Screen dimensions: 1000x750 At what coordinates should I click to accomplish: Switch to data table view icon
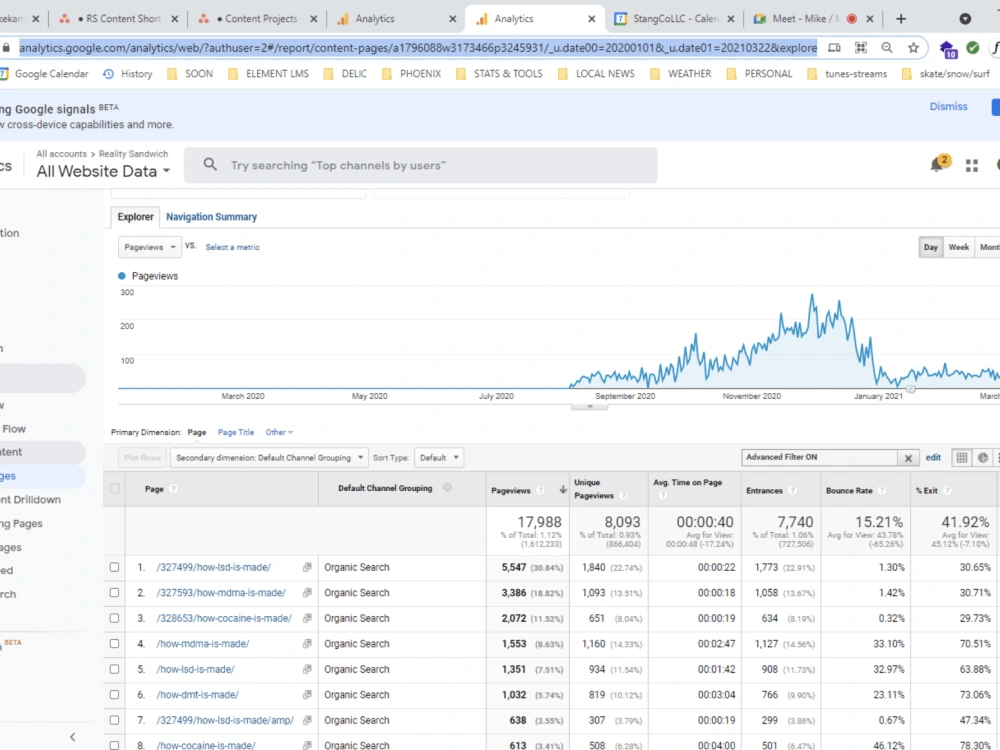tap(962, 457)
